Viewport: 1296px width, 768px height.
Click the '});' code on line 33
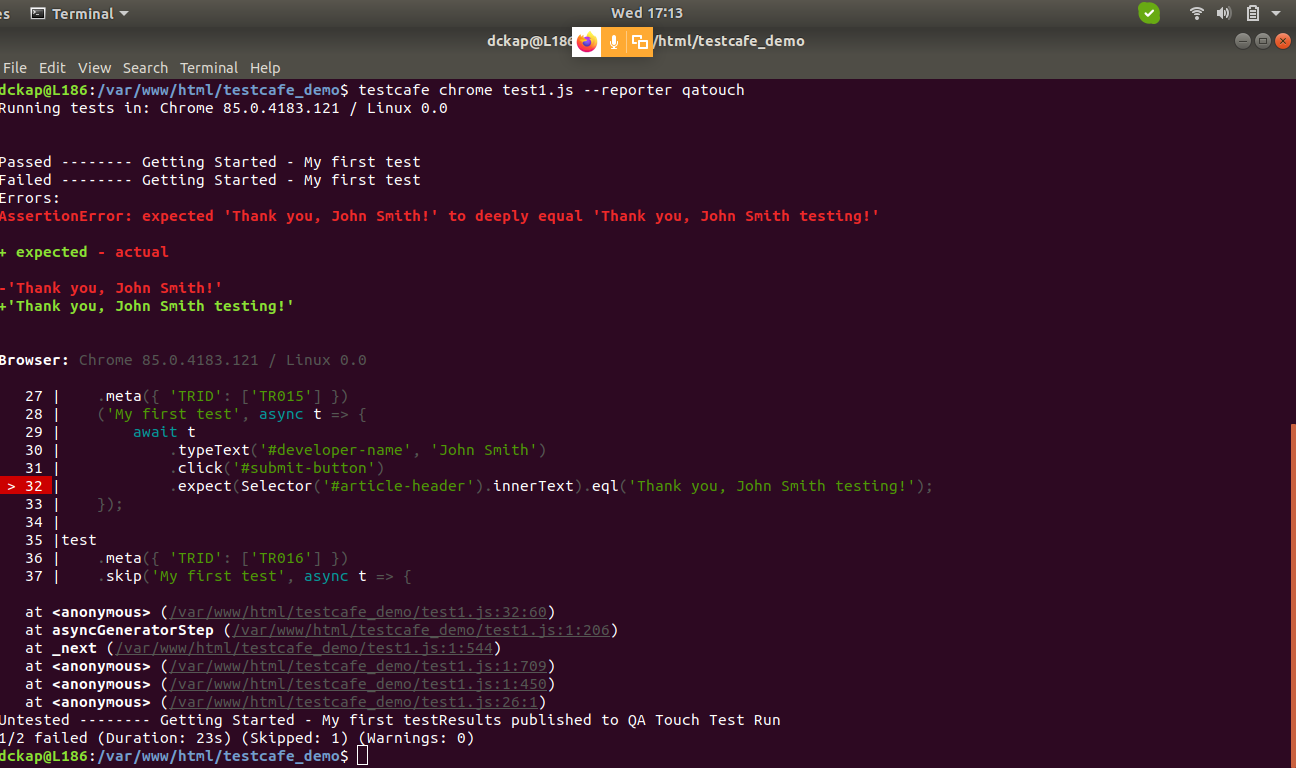110,504
